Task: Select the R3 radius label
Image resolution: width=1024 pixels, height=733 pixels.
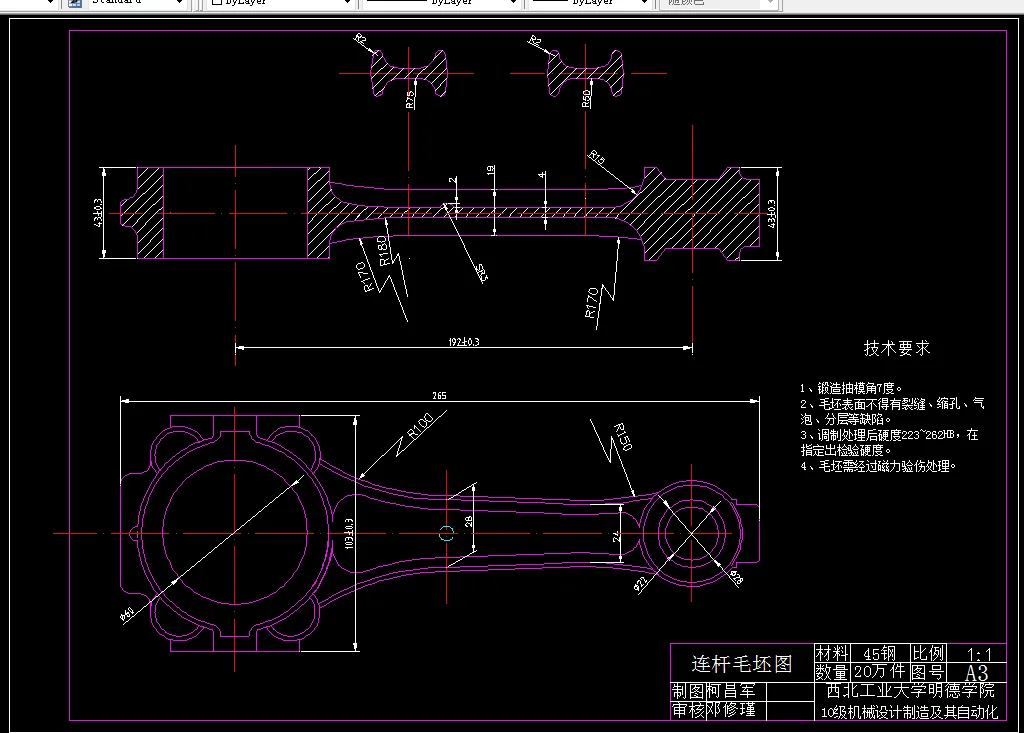Action: click(483, 273)
